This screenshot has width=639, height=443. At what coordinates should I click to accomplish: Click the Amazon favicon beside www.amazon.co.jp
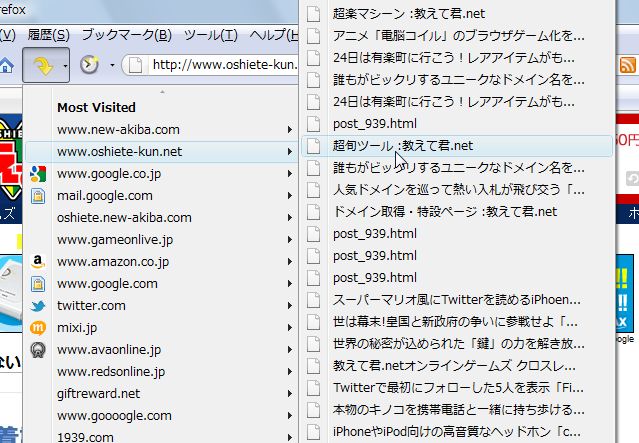[x=38, y=262]
